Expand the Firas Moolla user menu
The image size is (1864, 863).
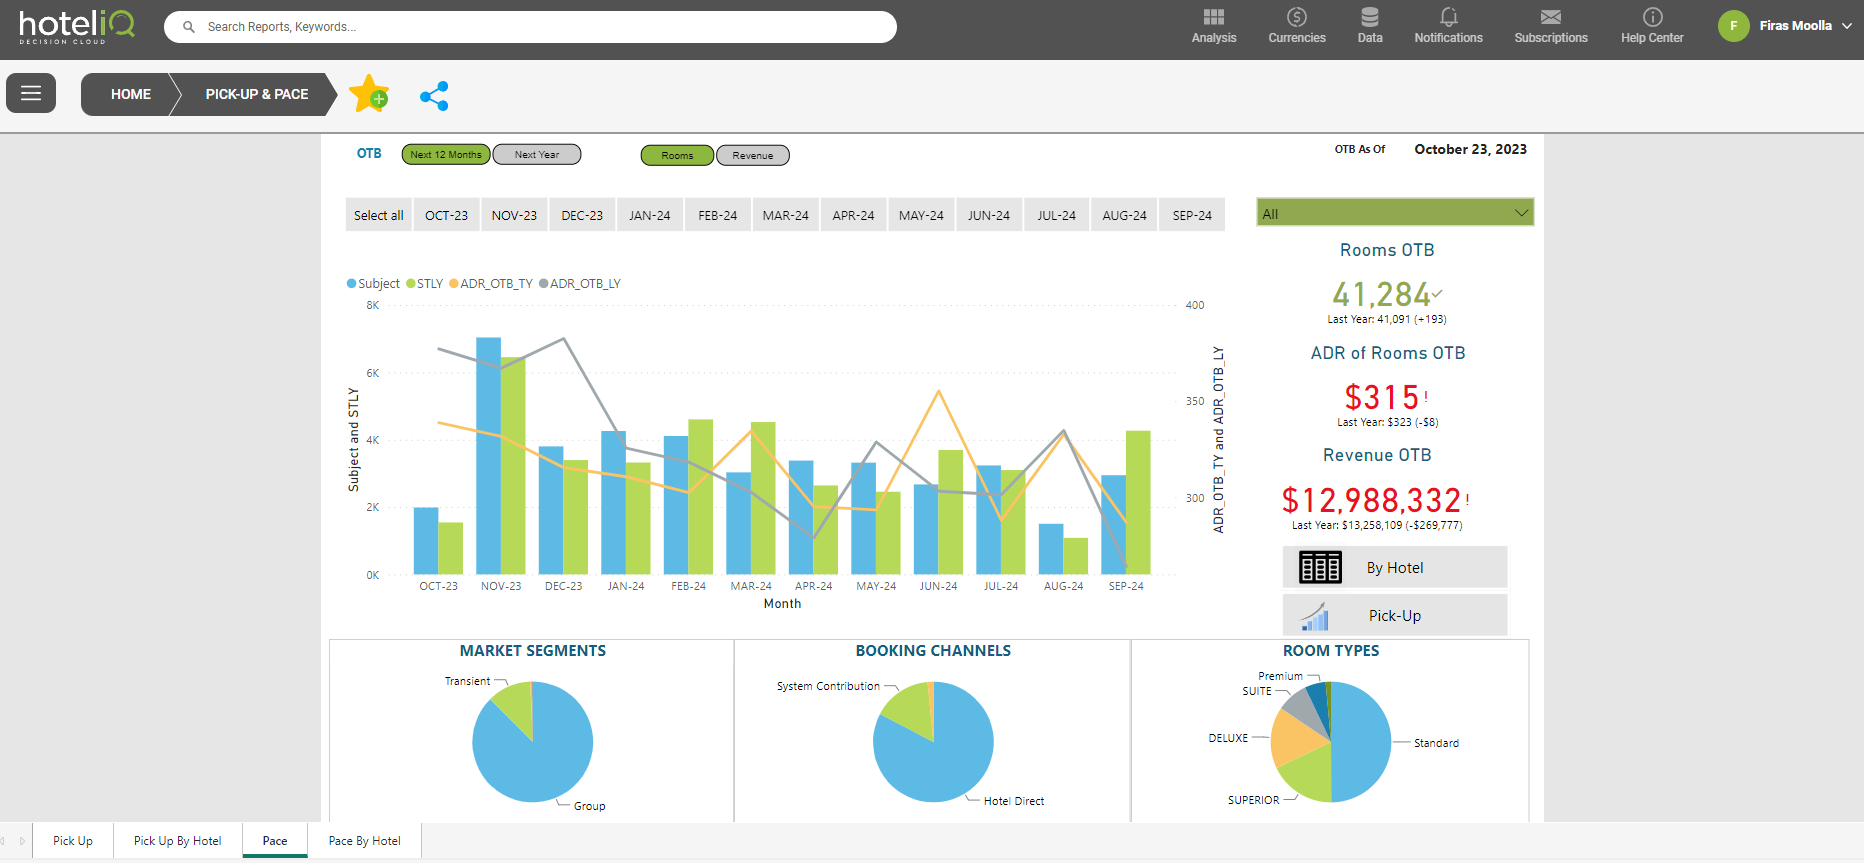point(1846,26)
